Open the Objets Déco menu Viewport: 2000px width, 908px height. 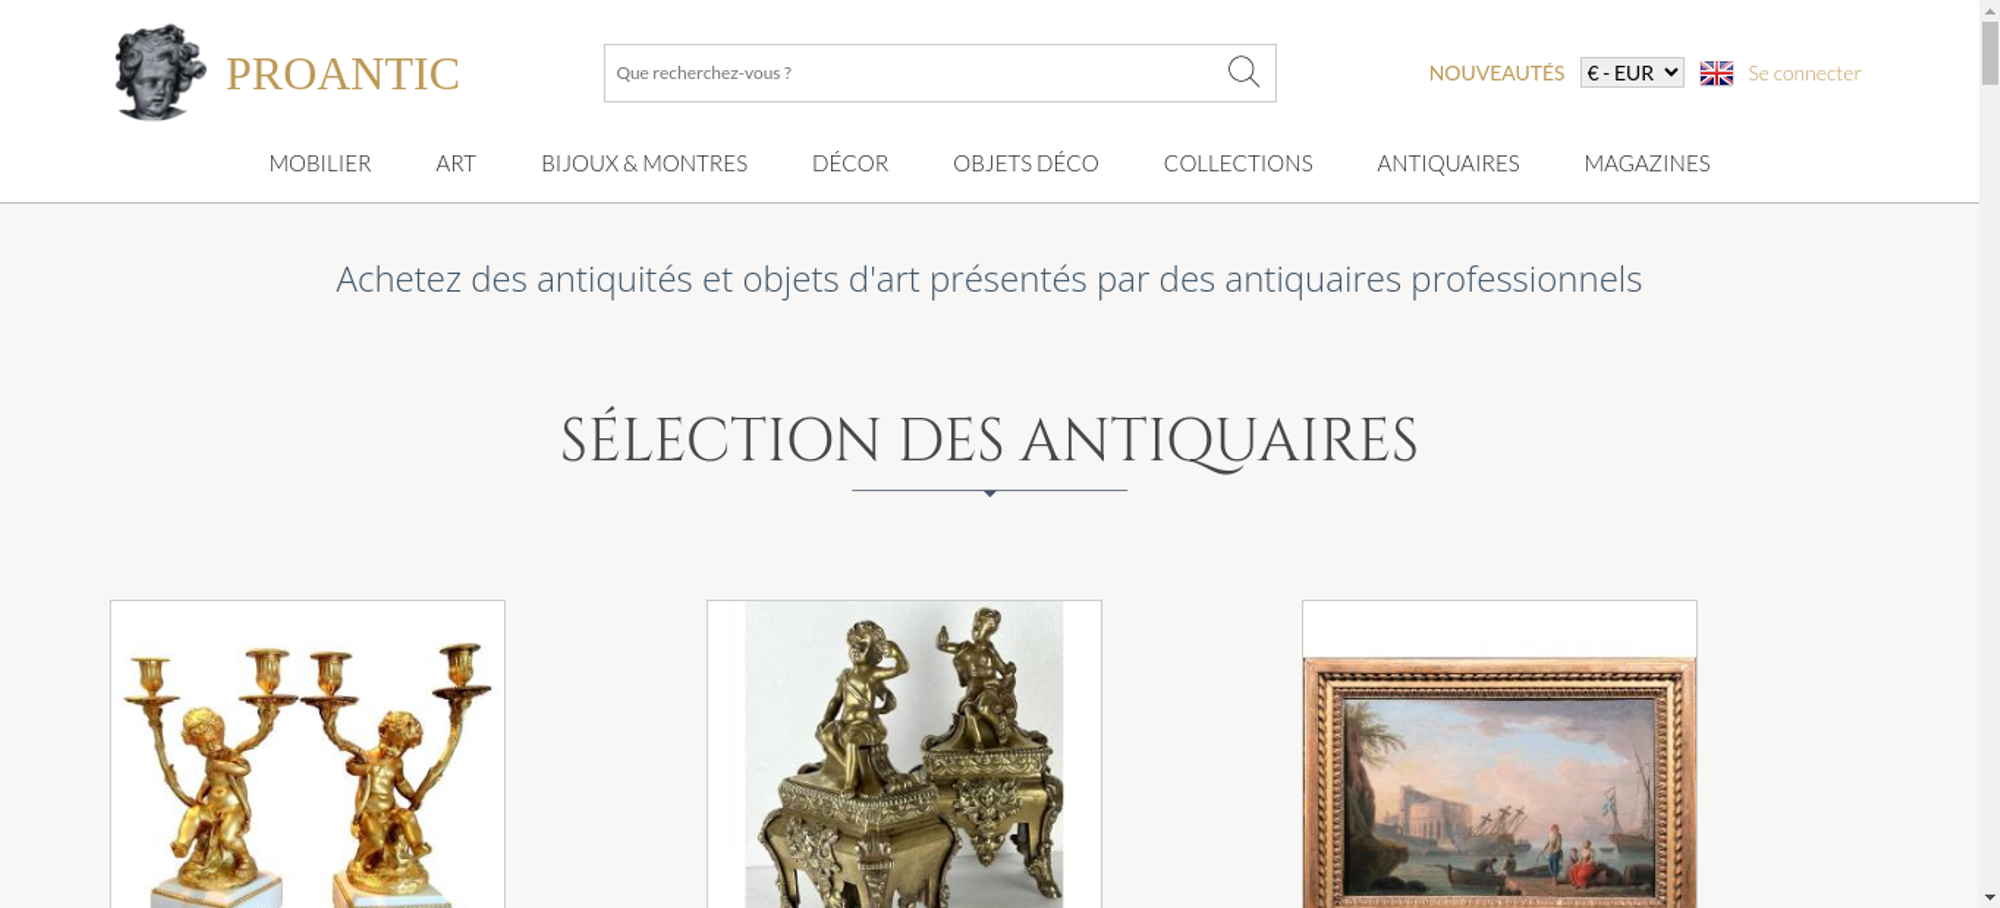point(1026,163)
